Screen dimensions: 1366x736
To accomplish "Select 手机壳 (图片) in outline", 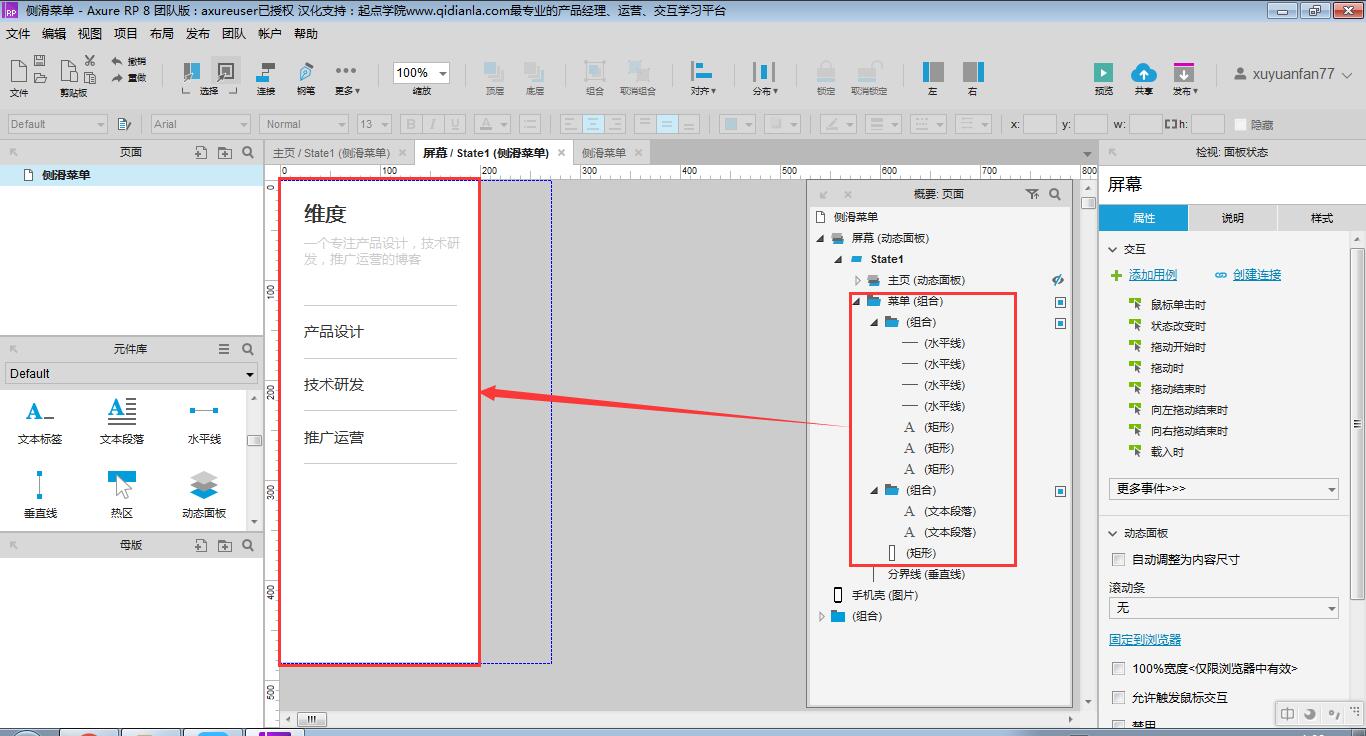I will click(x=885, y=595).
